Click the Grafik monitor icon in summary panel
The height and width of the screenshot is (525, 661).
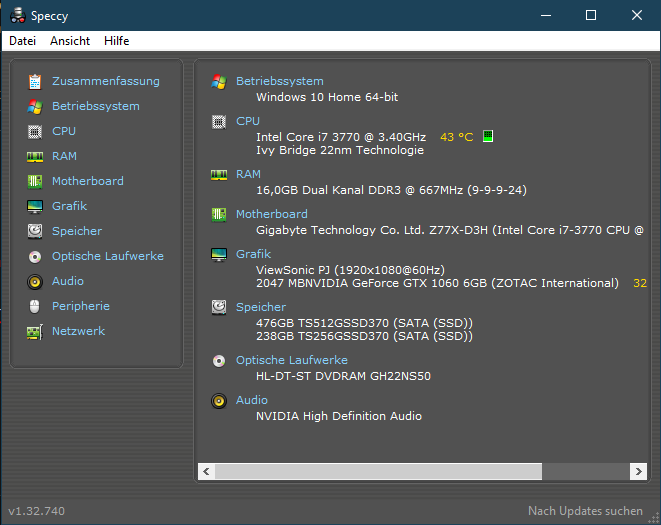[x=219, y=255]
